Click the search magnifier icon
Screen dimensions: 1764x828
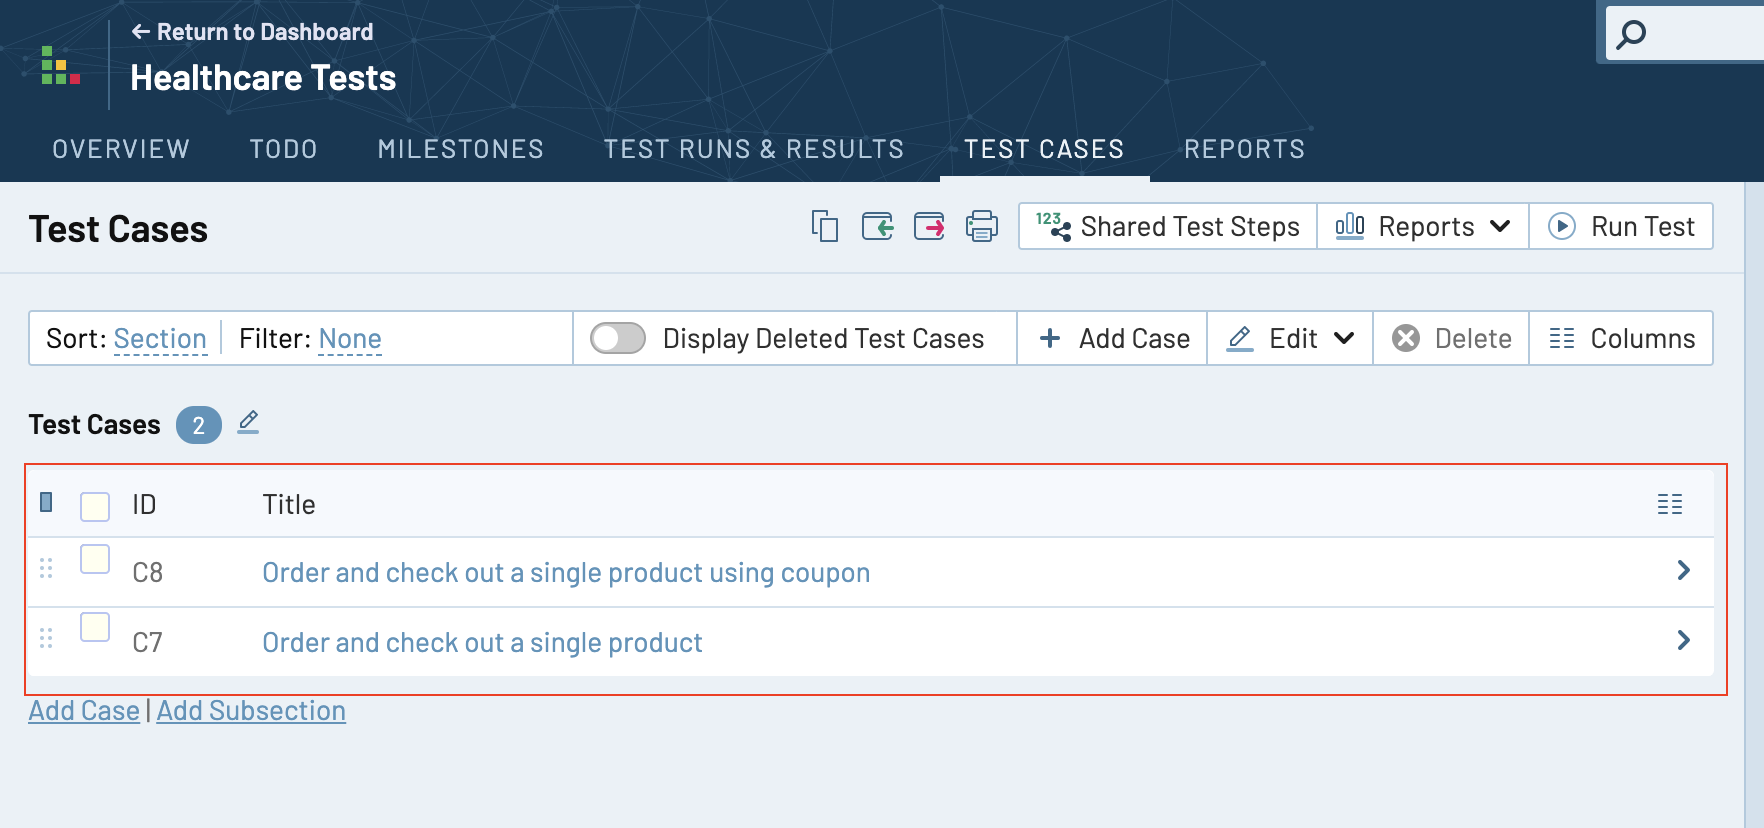pyautogui.click(x=1631, y=35)
